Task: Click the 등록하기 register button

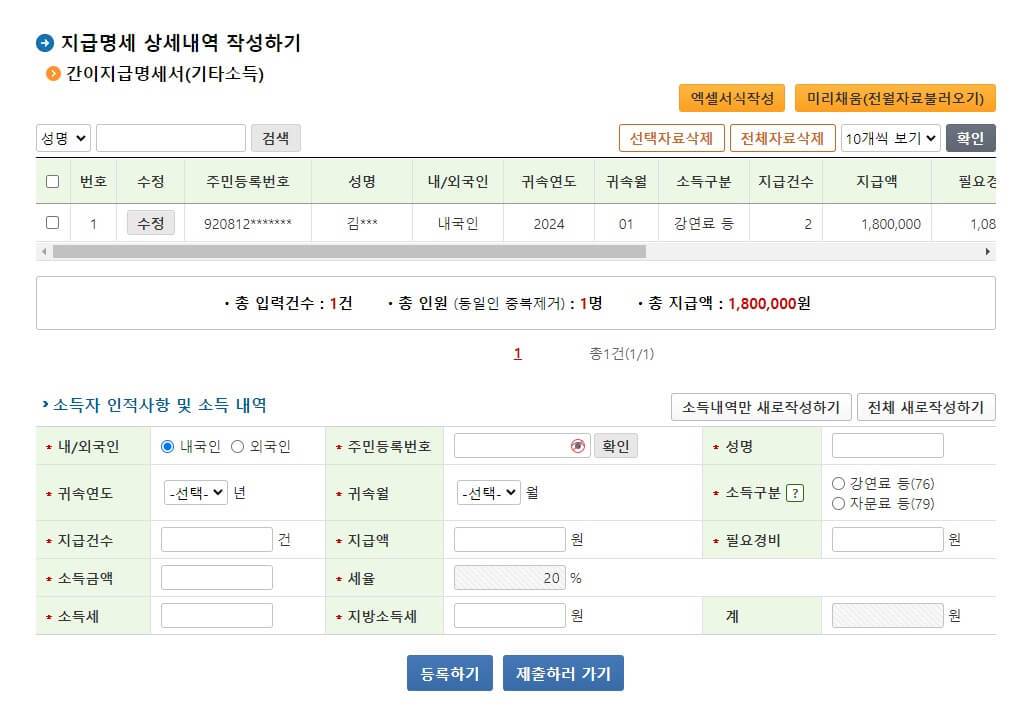Action: click(x=449, y=673)
